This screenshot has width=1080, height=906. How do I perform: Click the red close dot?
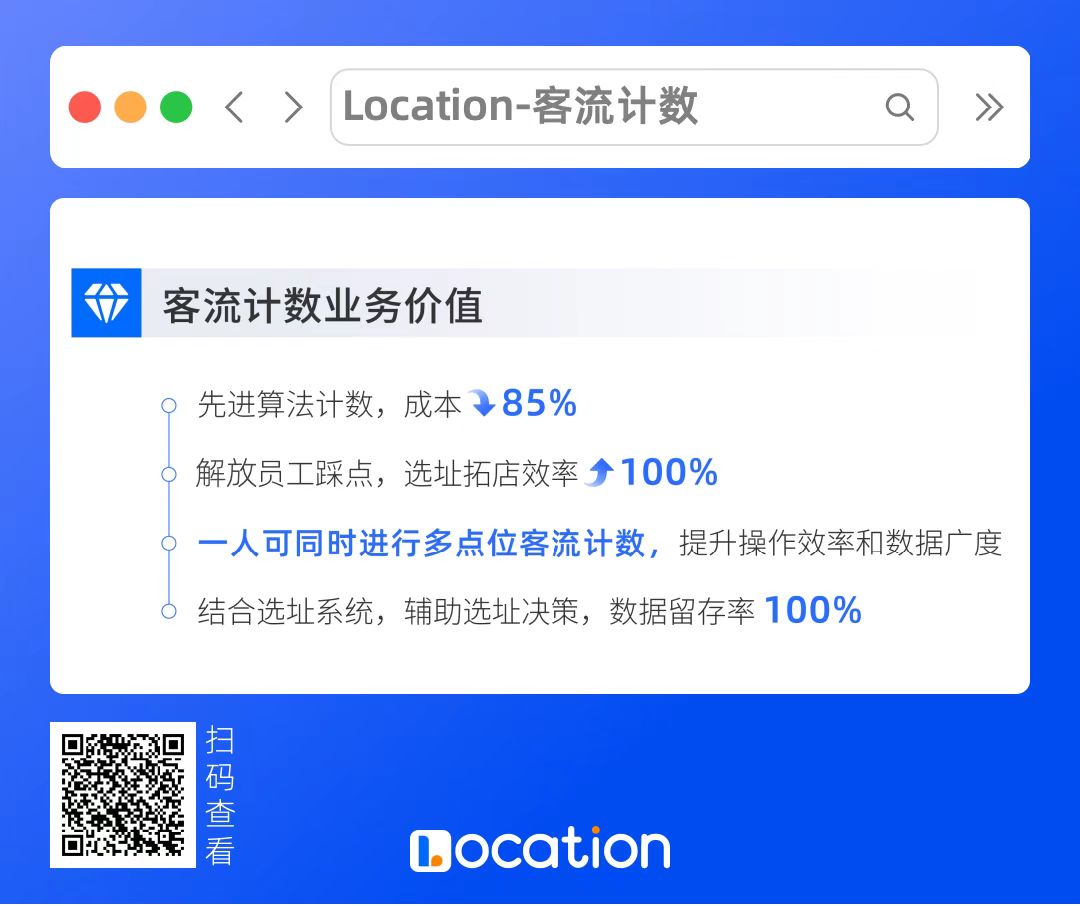click(85, 107)
